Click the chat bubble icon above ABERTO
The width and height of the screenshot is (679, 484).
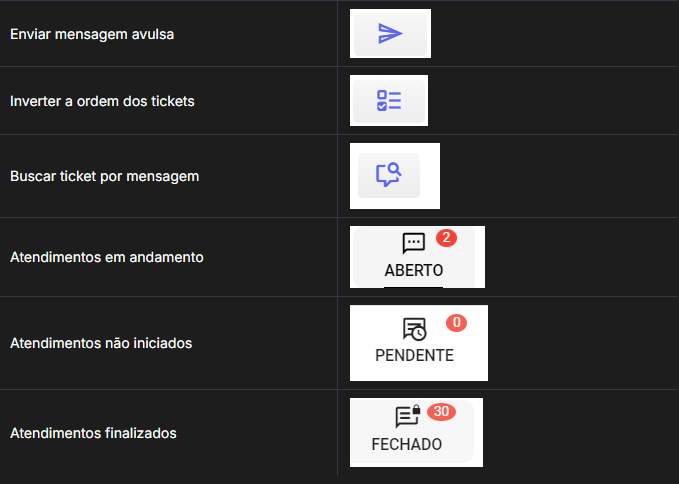point(413,243)
